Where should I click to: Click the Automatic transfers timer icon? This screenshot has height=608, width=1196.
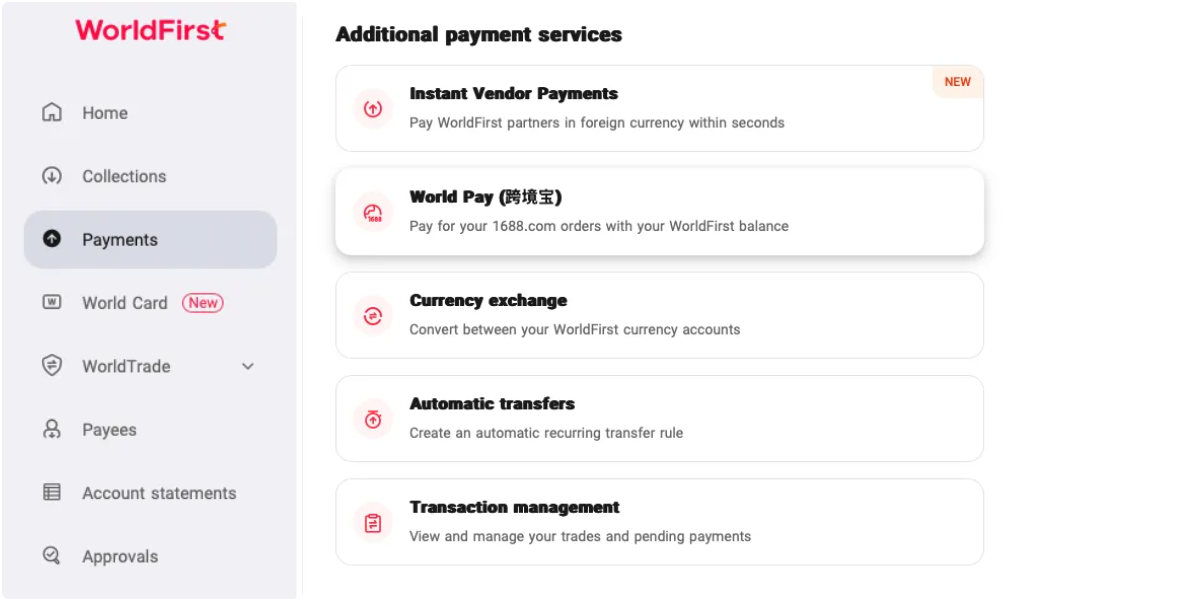pyautogui.click(x=373, y=419)
